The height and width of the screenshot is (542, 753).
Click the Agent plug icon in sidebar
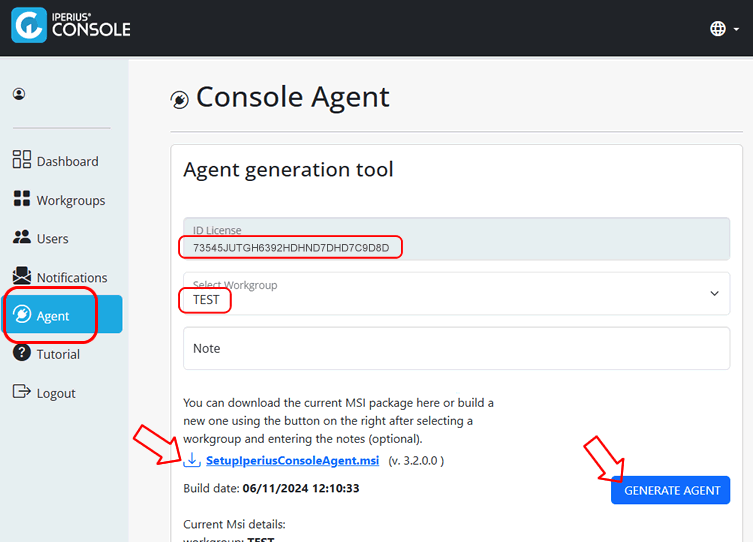coord(22,314)
